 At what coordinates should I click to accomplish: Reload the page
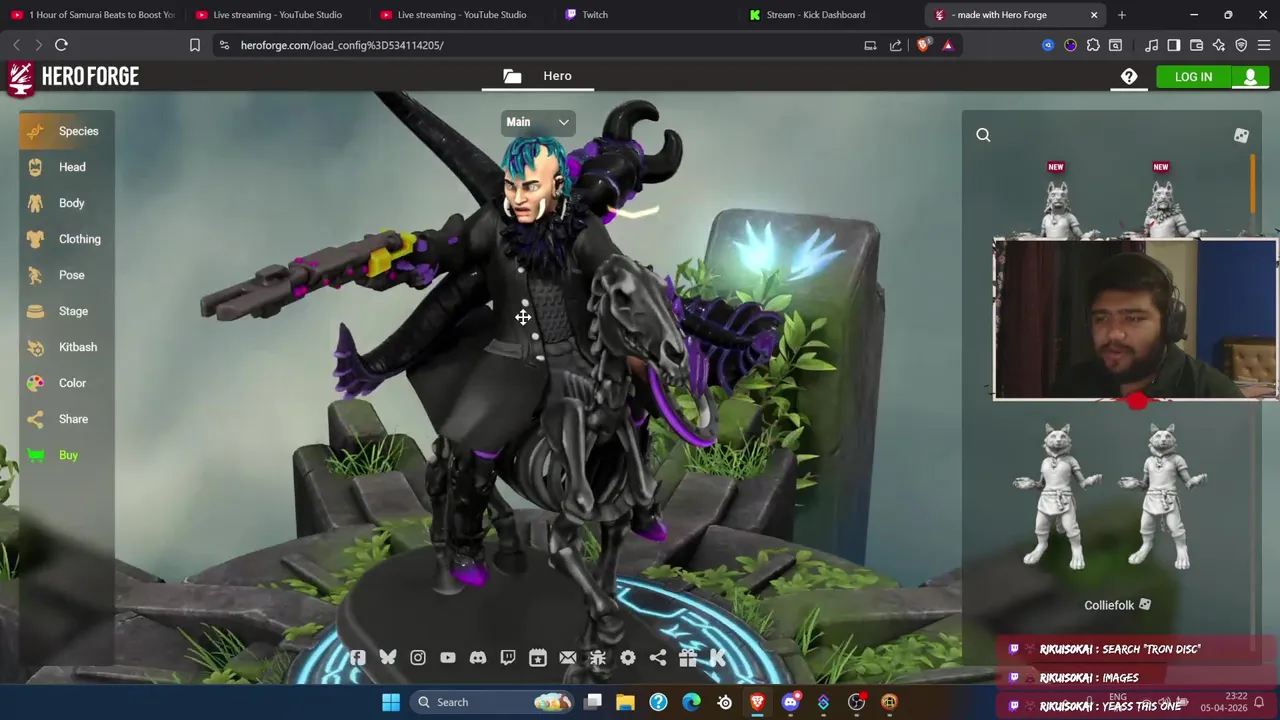(x=61, y=45)
